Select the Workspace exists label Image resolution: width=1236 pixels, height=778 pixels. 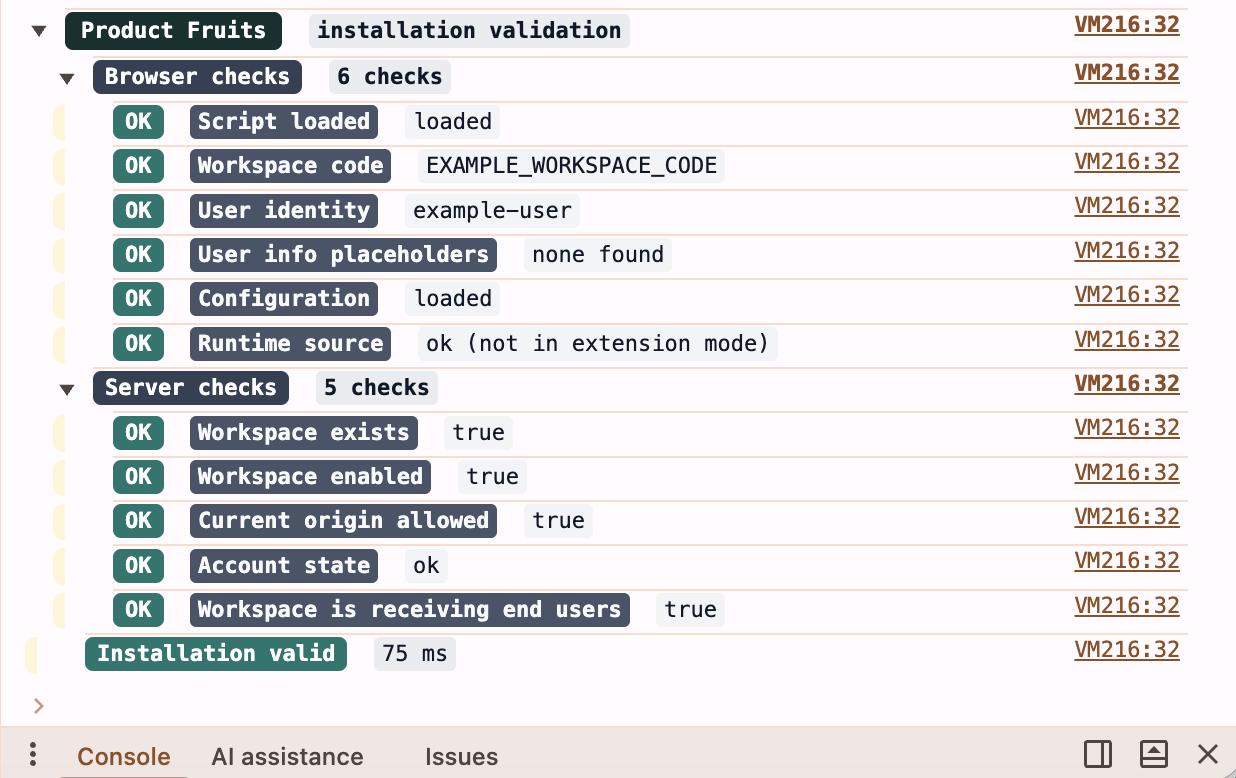304,433
